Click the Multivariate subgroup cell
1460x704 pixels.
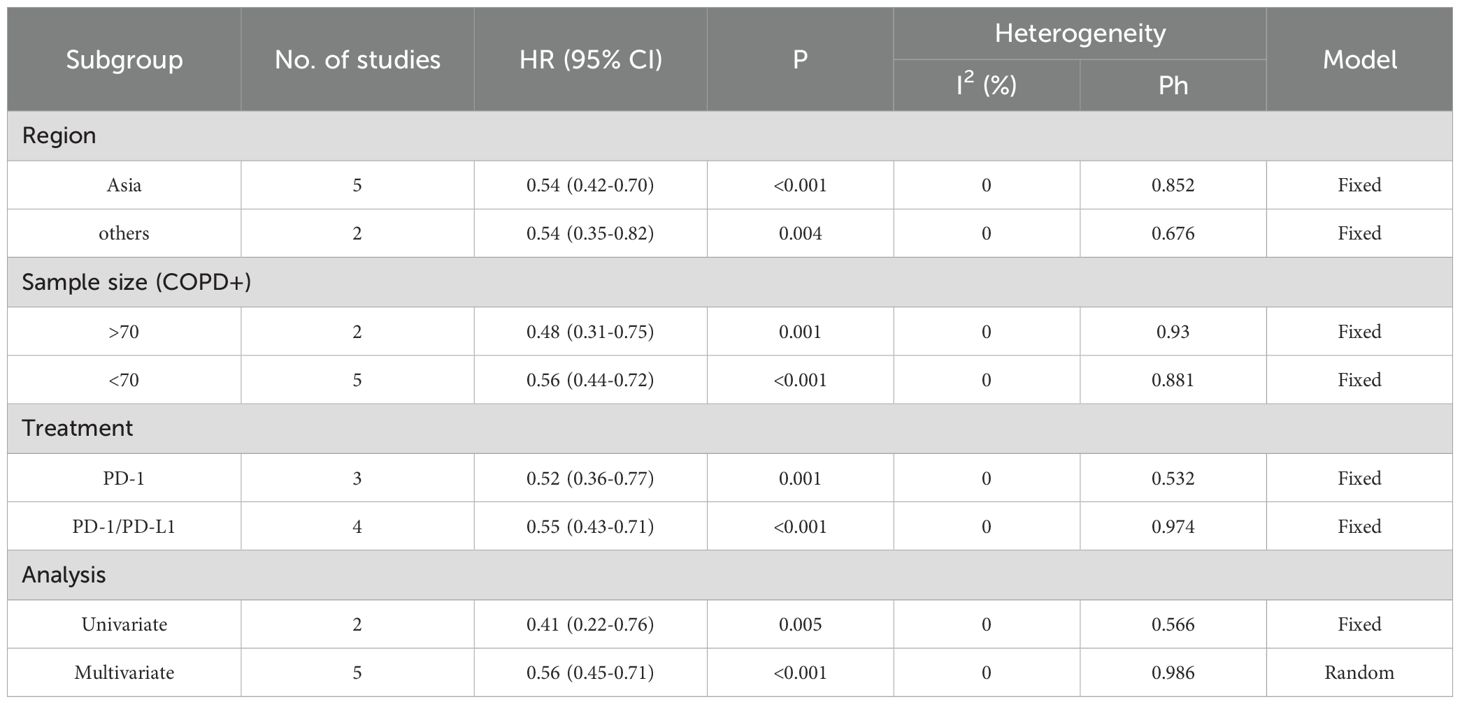(x=124, y=673)
